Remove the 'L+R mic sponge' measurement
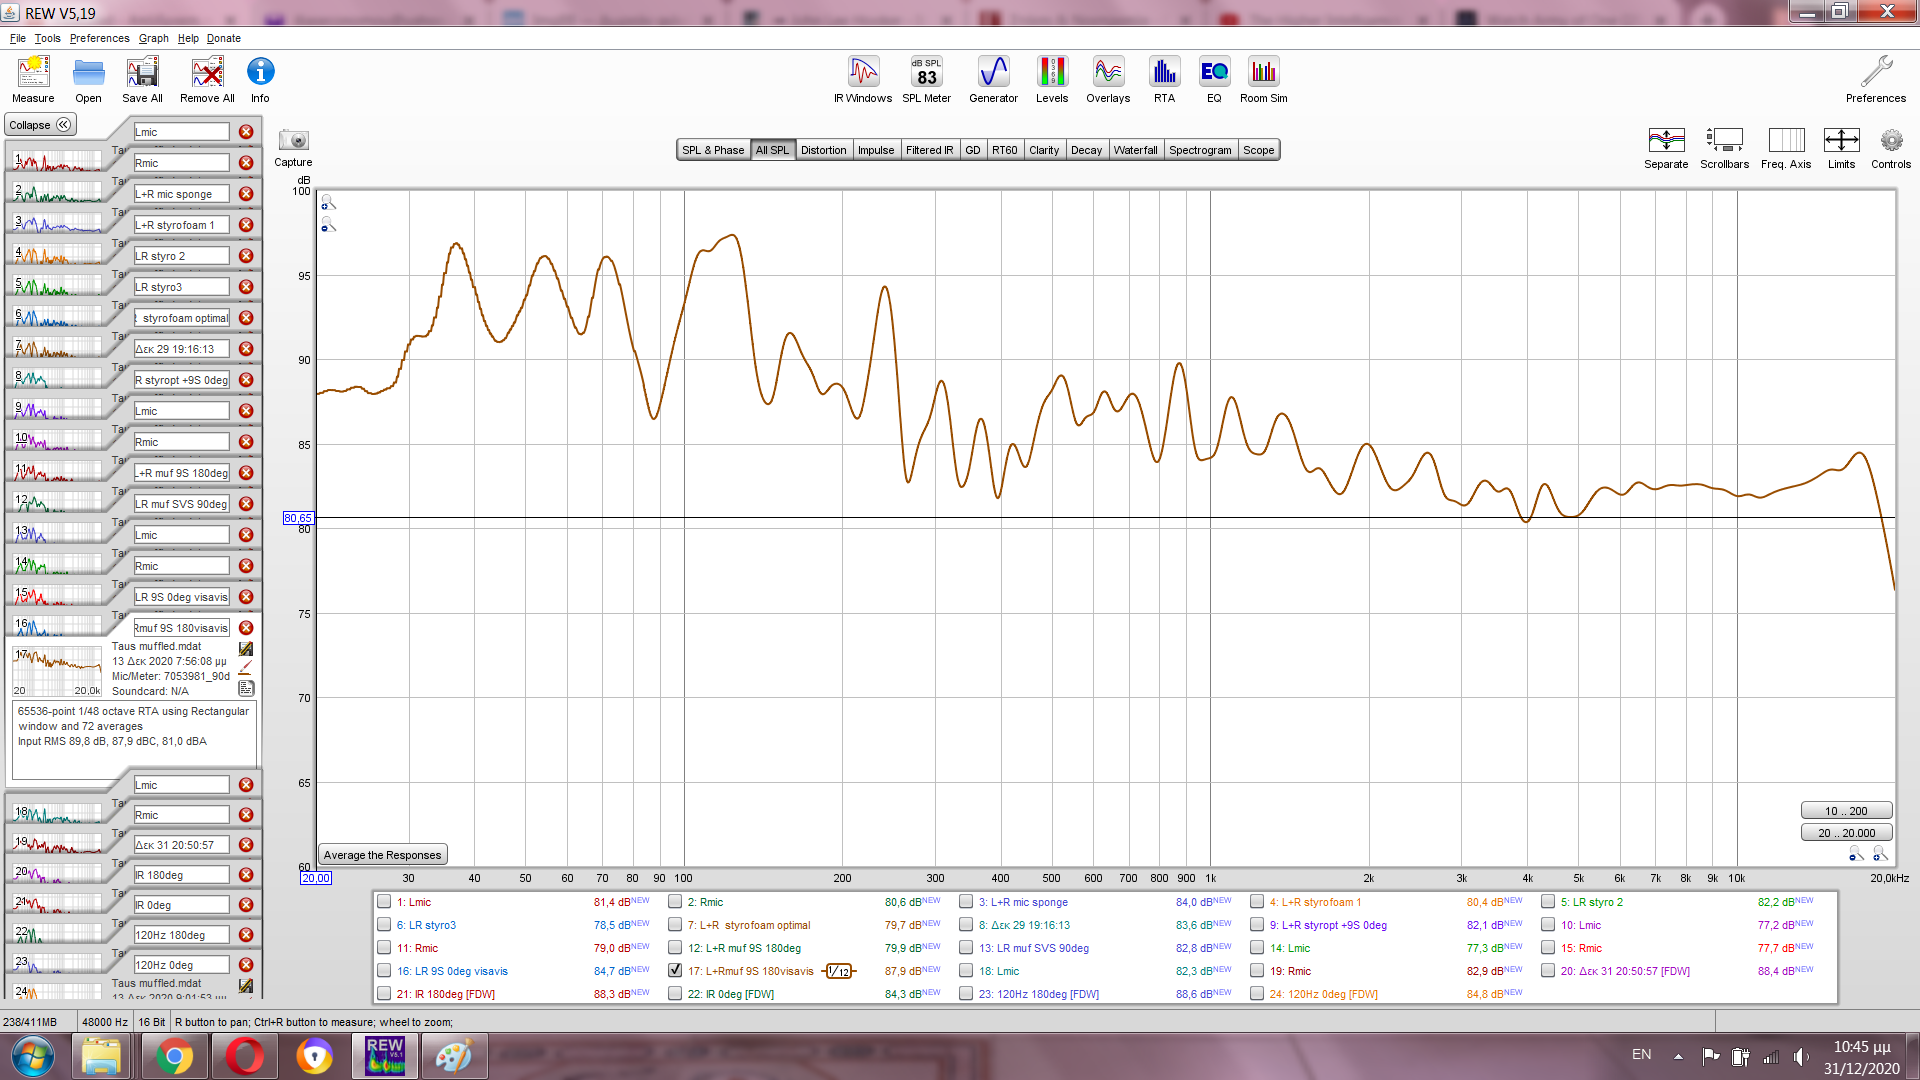The height and width of the screenshot is (1080, 1920). coord(246,194)
